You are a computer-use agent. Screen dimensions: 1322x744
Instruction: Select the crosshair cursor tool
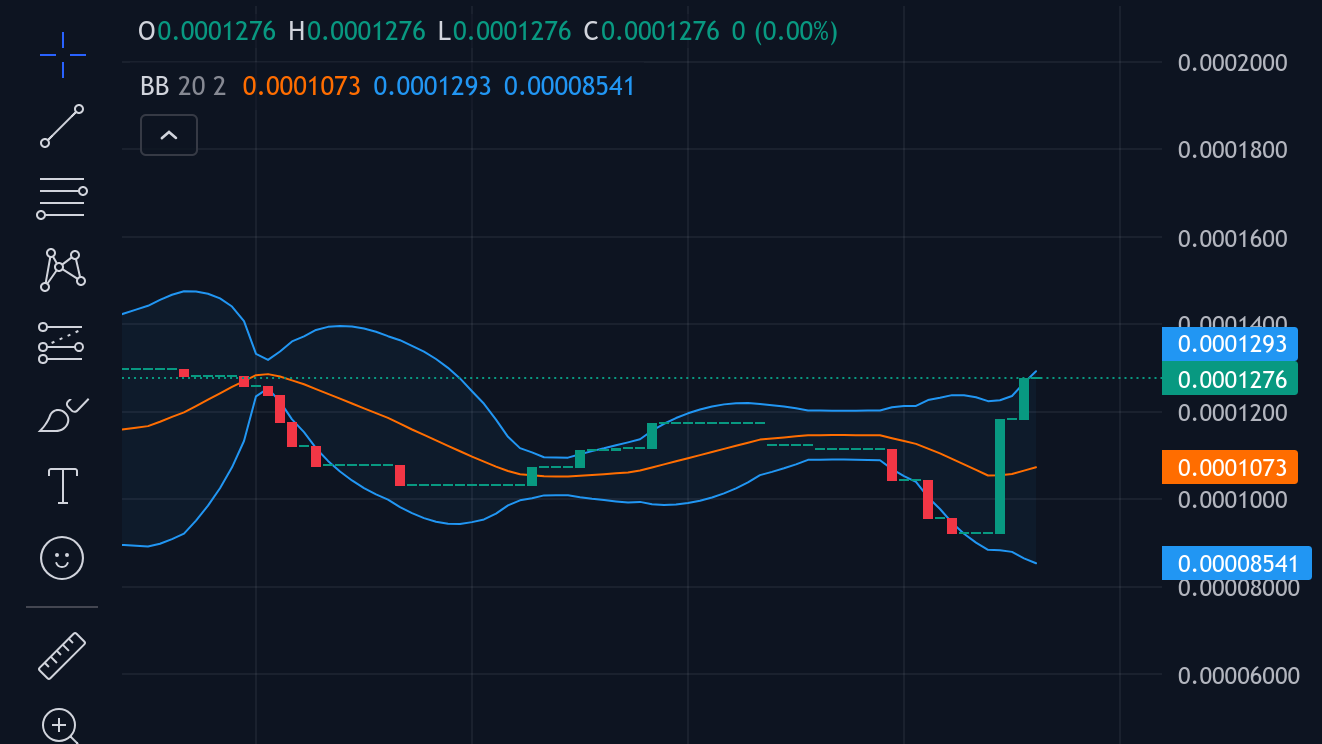pyautogui.click(x=62, y=55)
